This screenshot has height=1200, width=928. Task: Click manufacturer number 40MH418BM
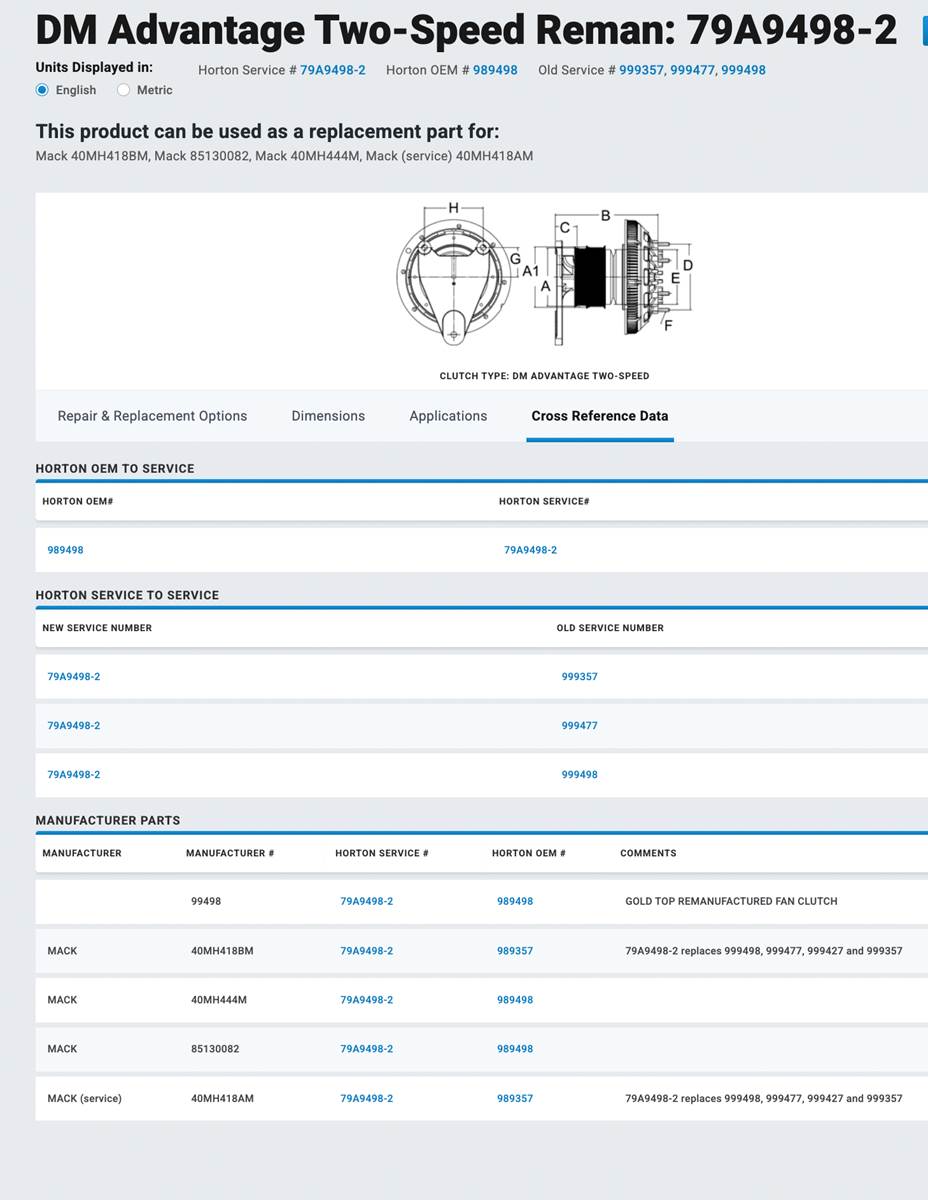coord(222,951)
